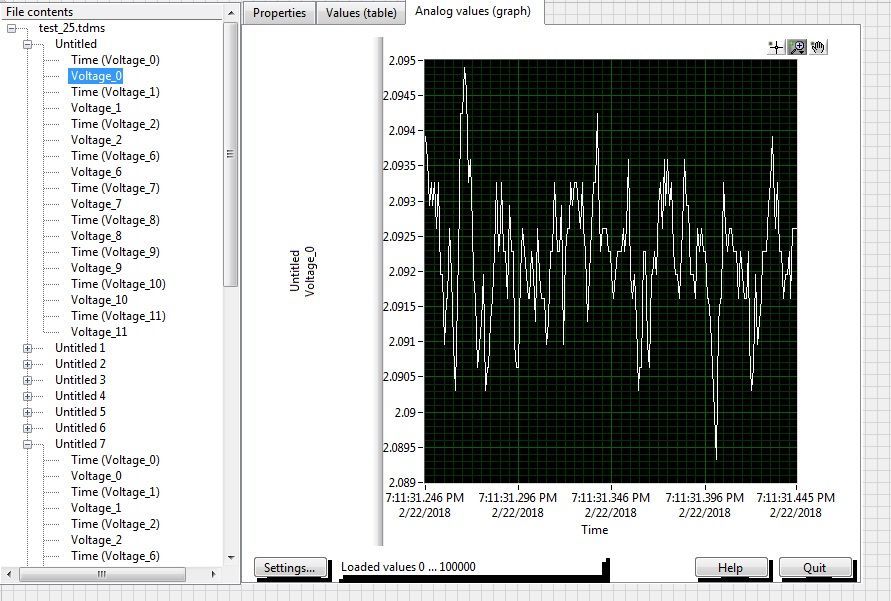Viewport: 891px width, 601px height.
Task: Open the Values (table) tab
Action: (361, 12)
